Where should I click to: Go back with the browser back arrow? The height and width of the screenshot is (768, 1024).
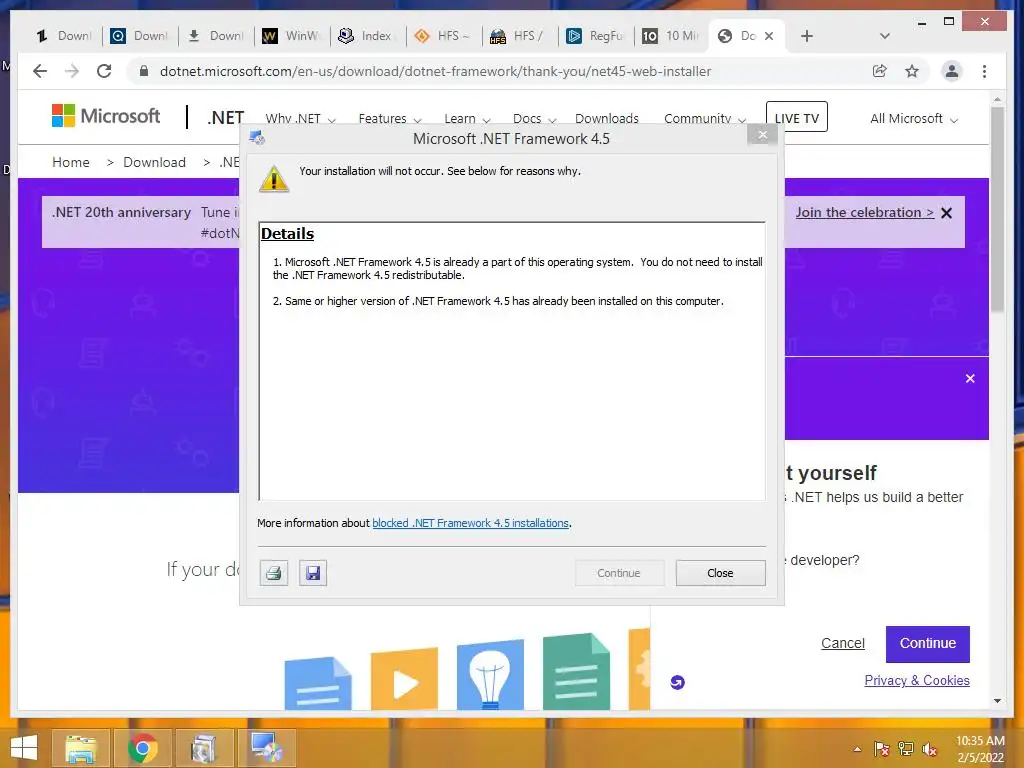click(40, 71)
